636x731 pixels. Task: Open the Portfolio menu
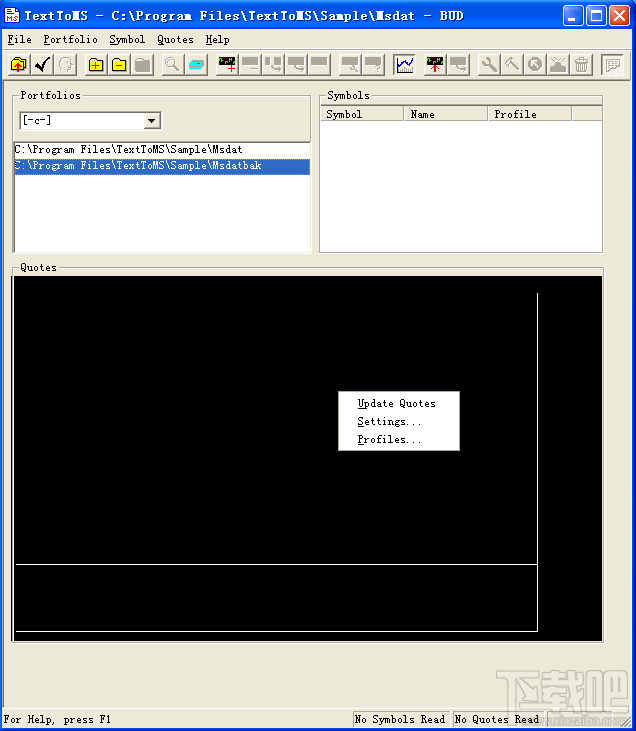click(70, 40)
